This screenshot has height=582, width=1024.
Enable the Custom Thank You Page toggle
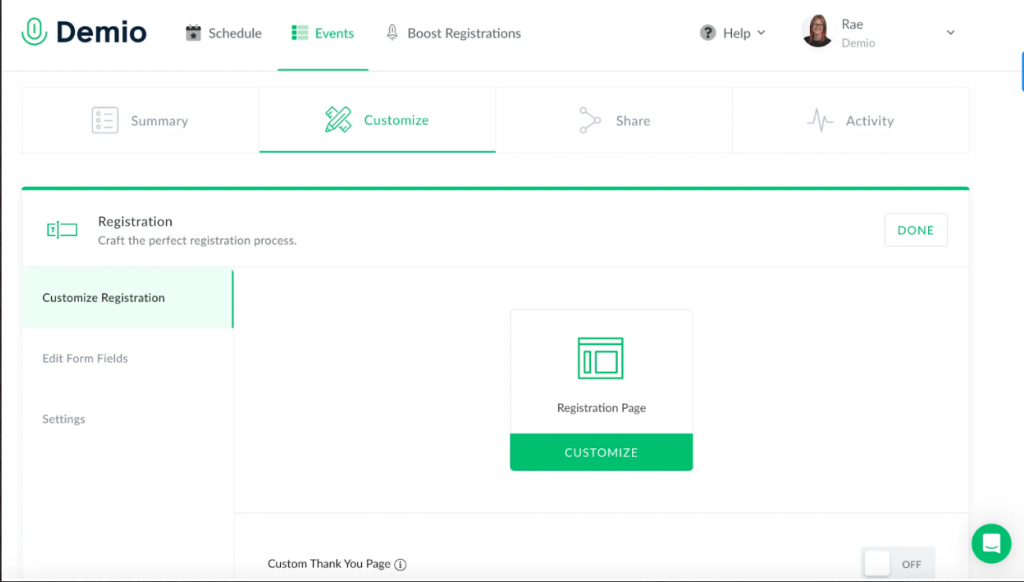[897, 563]
